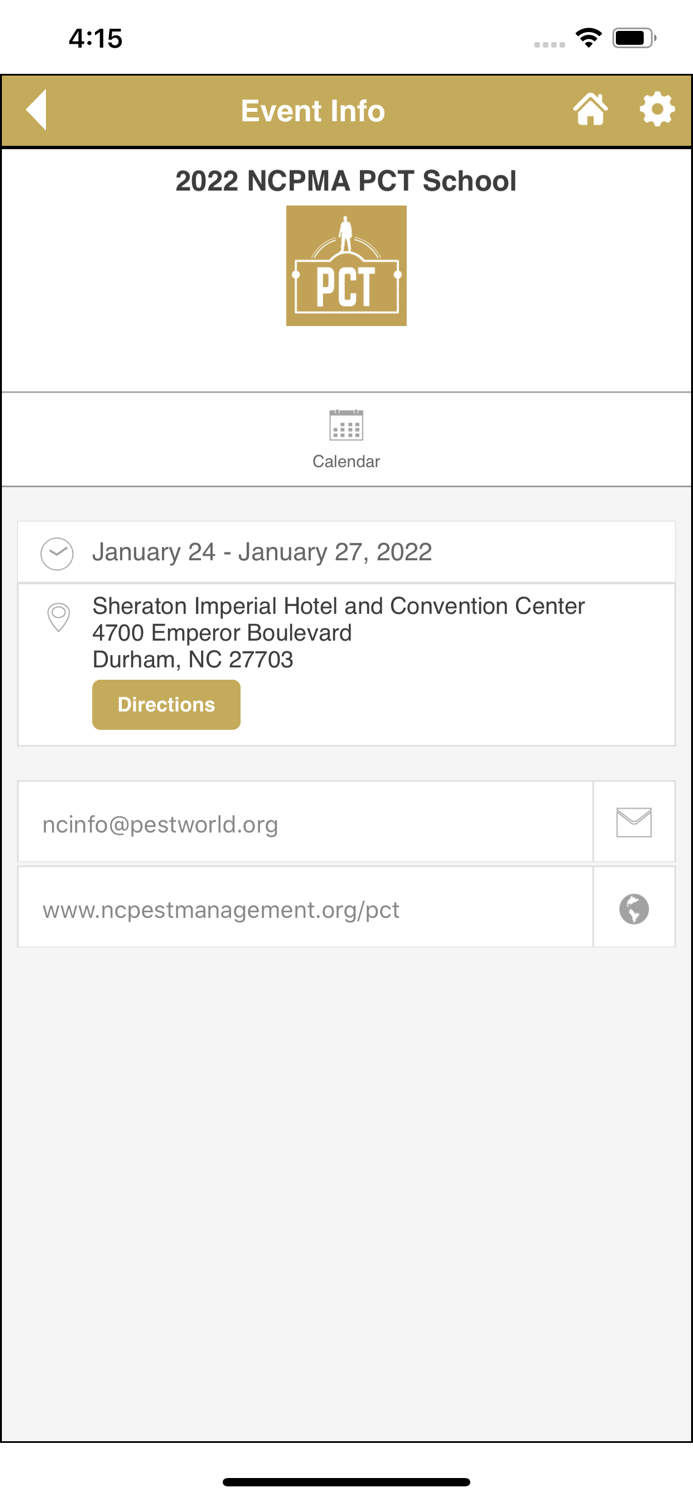Go to the Home screen icon
Viewport: 693px width, 1500px height.
[x=590, y=110]
